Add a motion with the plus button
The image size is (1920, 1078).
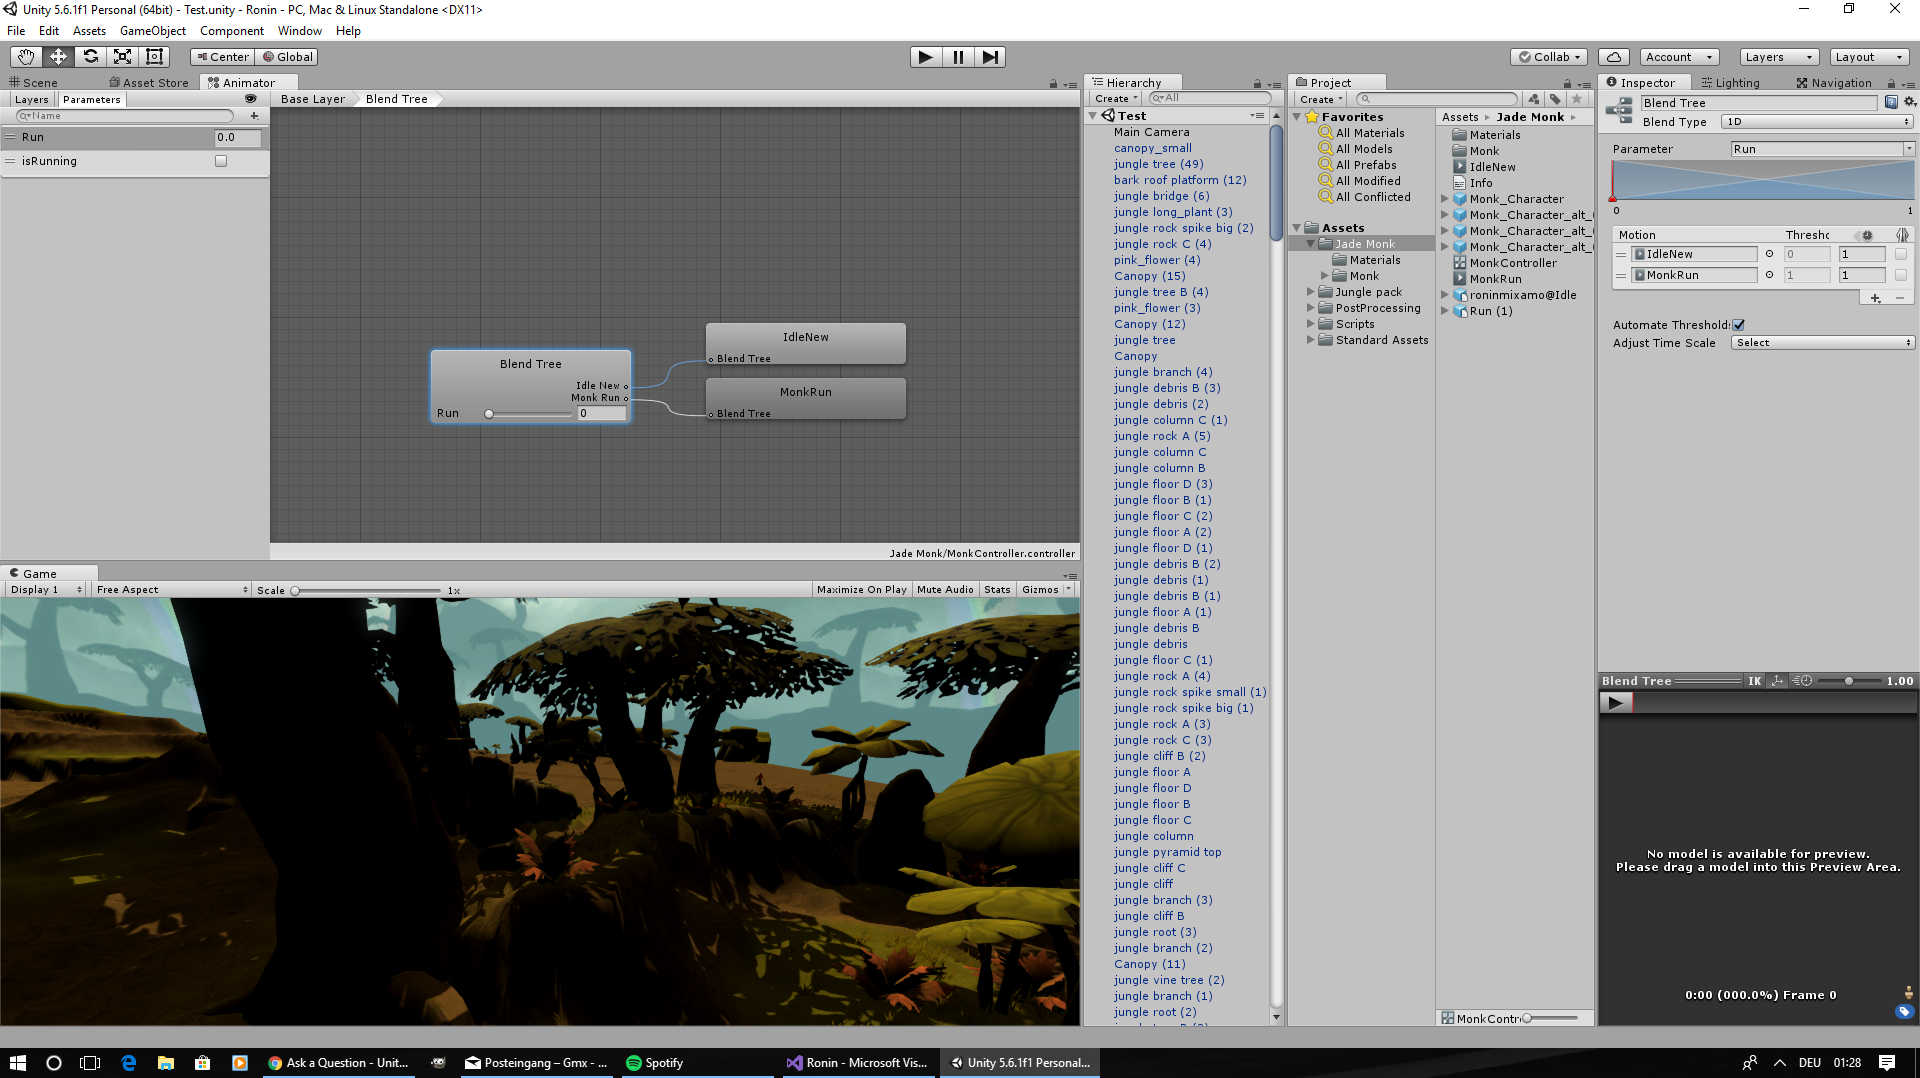(1875, 298)
